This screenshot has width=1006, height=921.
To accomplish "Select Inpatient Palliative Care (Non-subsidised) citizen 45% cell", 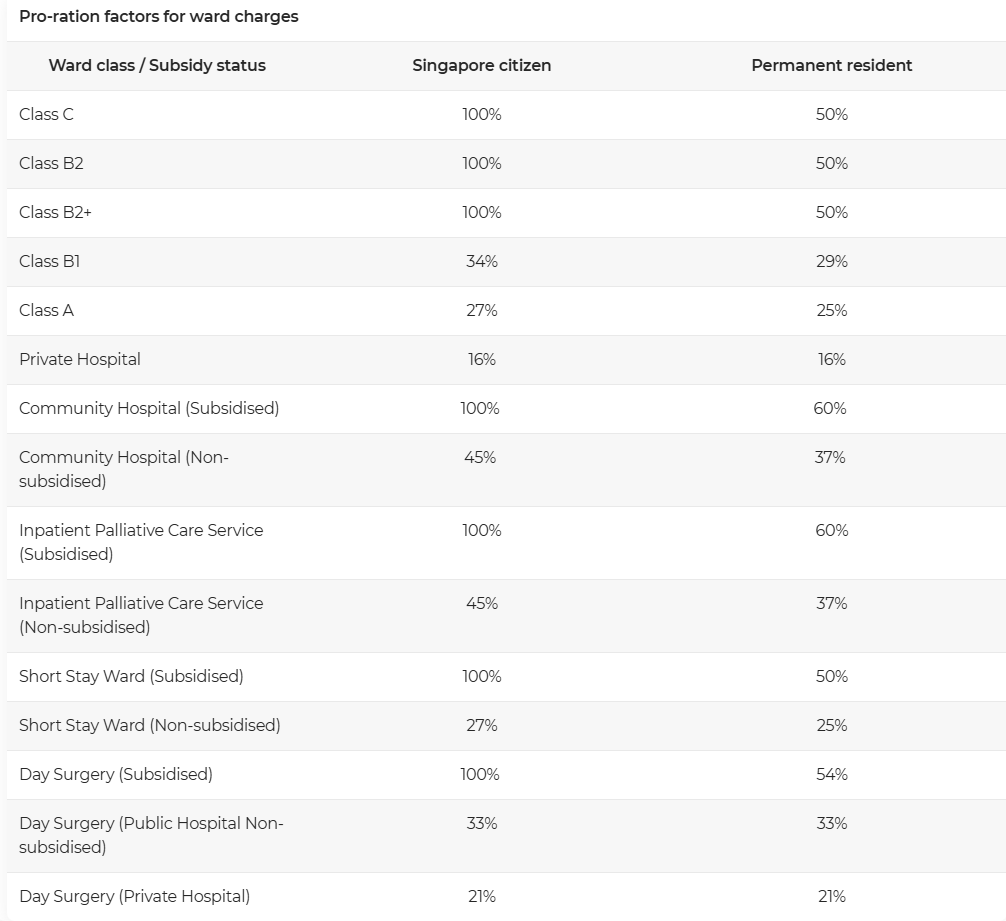I will click(481, 603).
